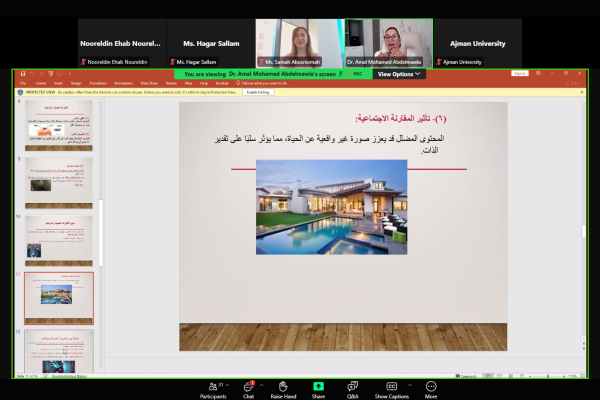The width and height of the screenshot is (600, 400).
Task: Expand the View Options dropdown
Action: (399, 74)
